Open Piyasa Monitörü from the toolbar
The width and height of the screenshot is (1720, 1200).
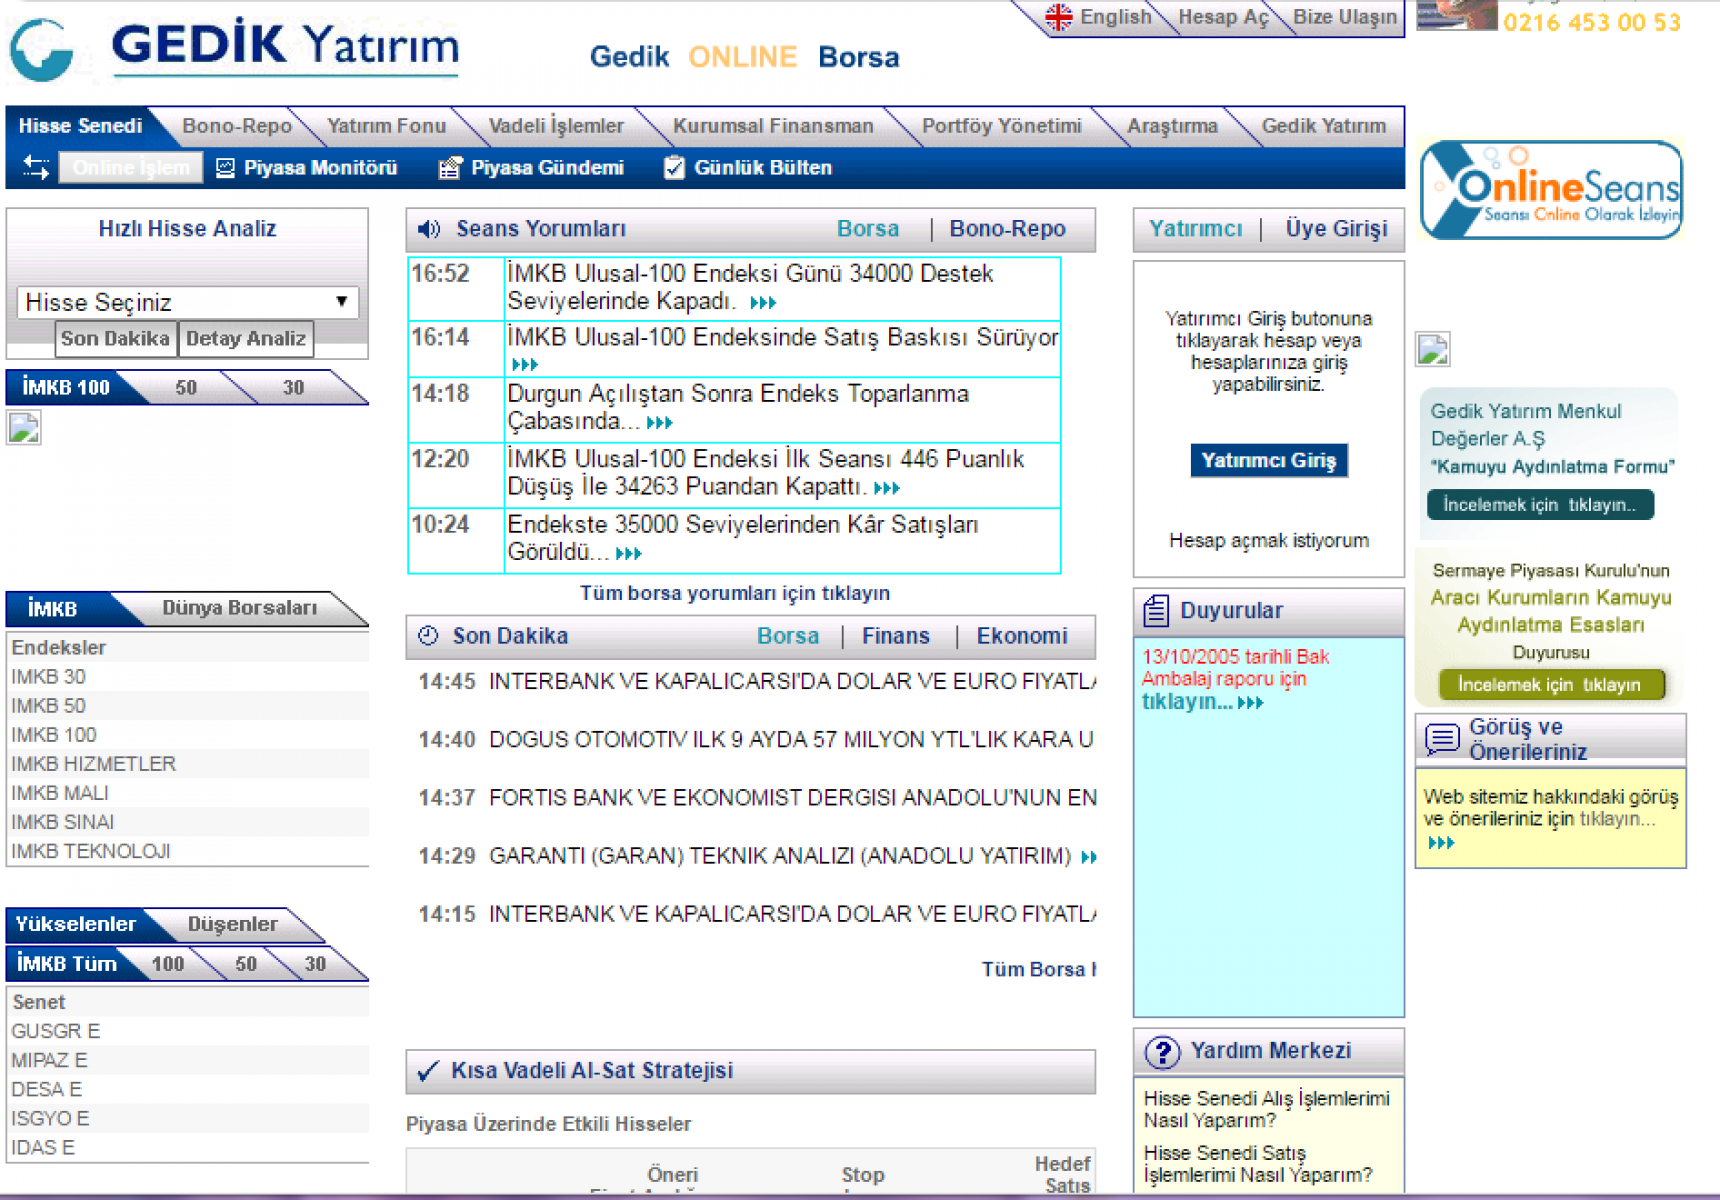[308, 168]
